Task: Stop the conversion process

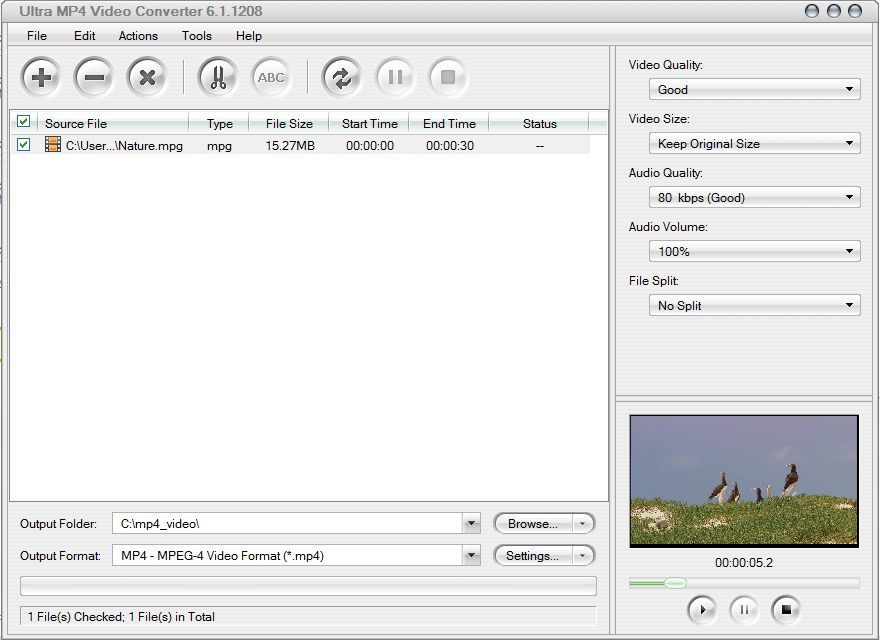Action: pos(448,77)
